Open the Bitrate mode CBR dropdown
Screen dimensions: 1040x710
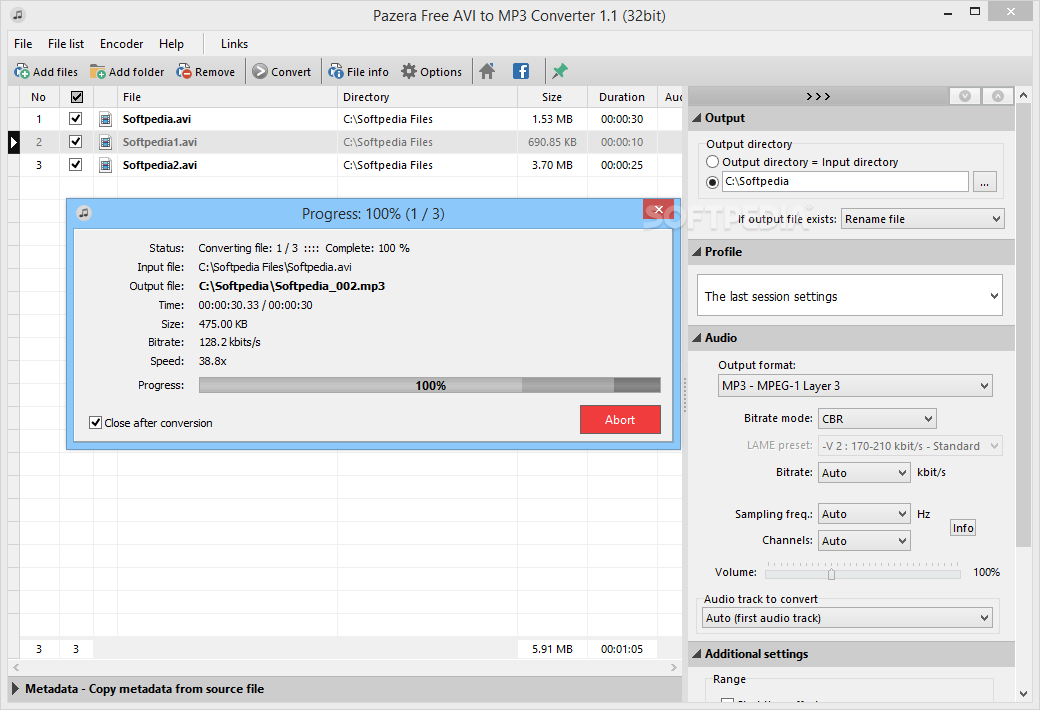pyautogui.click(x=877, y=419)
